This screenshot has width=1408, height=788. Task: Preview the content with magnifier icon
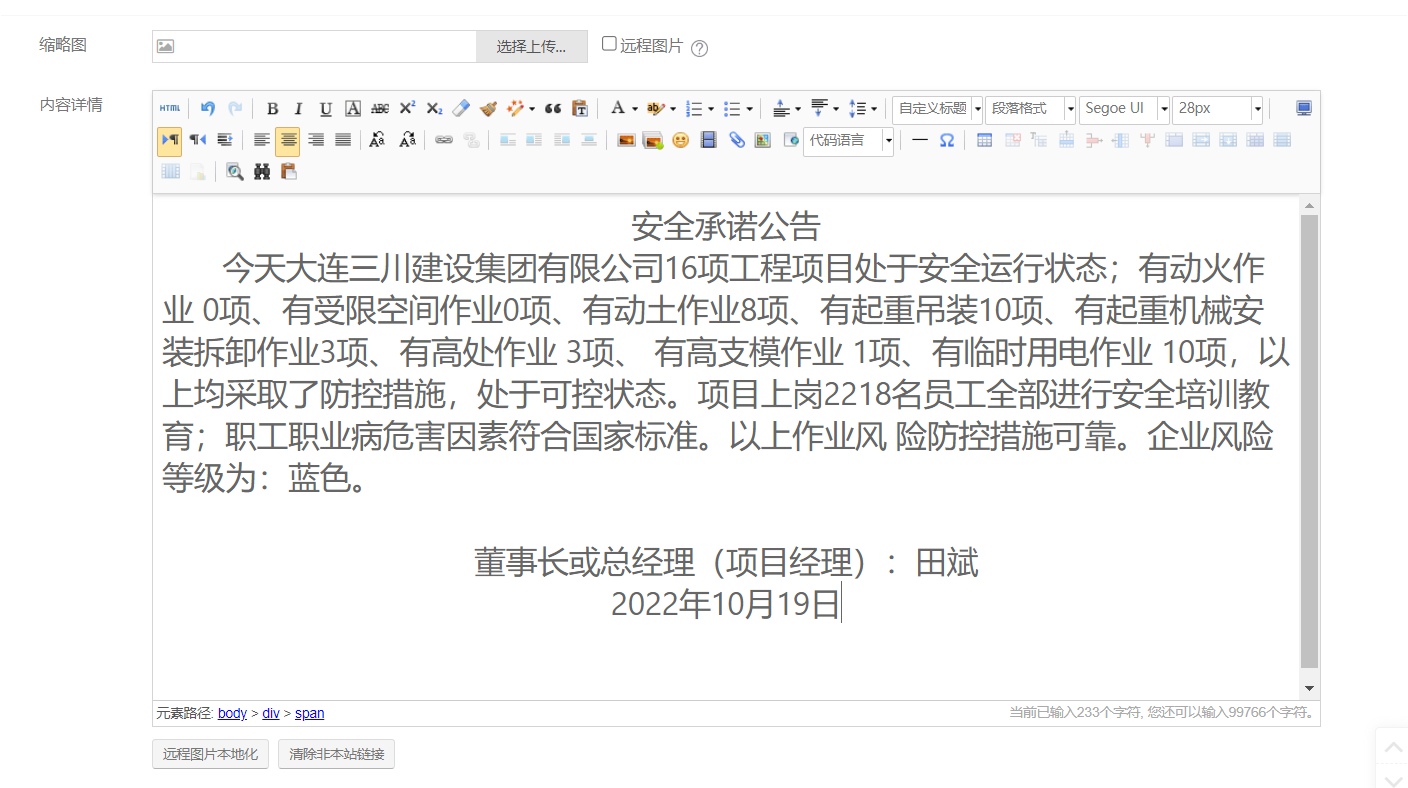(x=234, y=172)
